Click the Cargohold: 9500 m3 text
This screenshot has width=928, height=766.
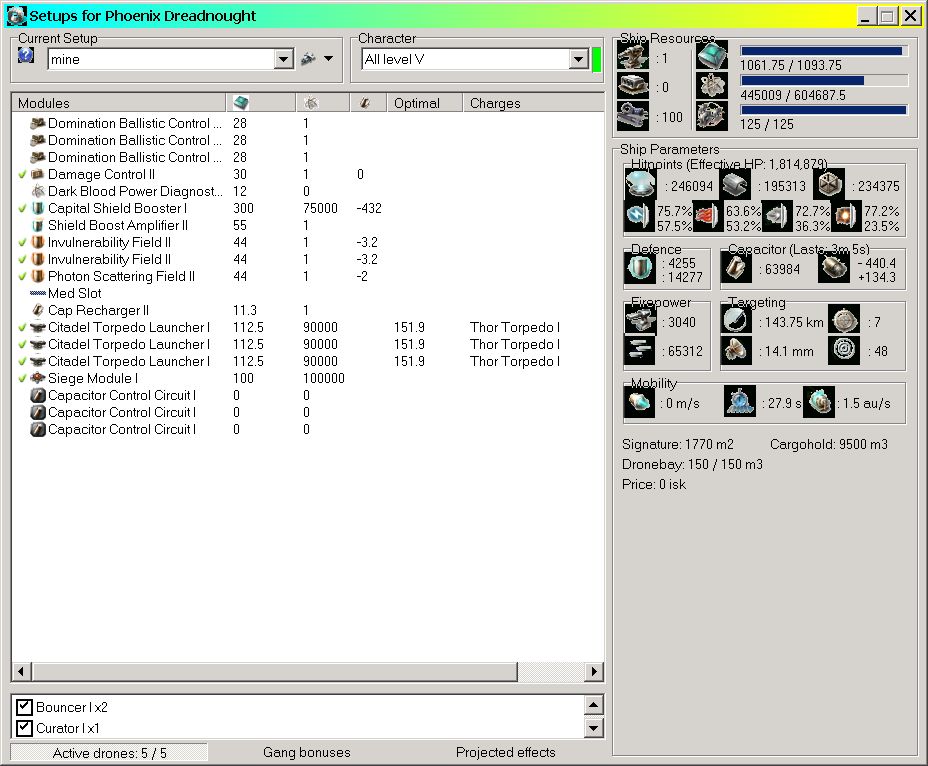point(829,445)
